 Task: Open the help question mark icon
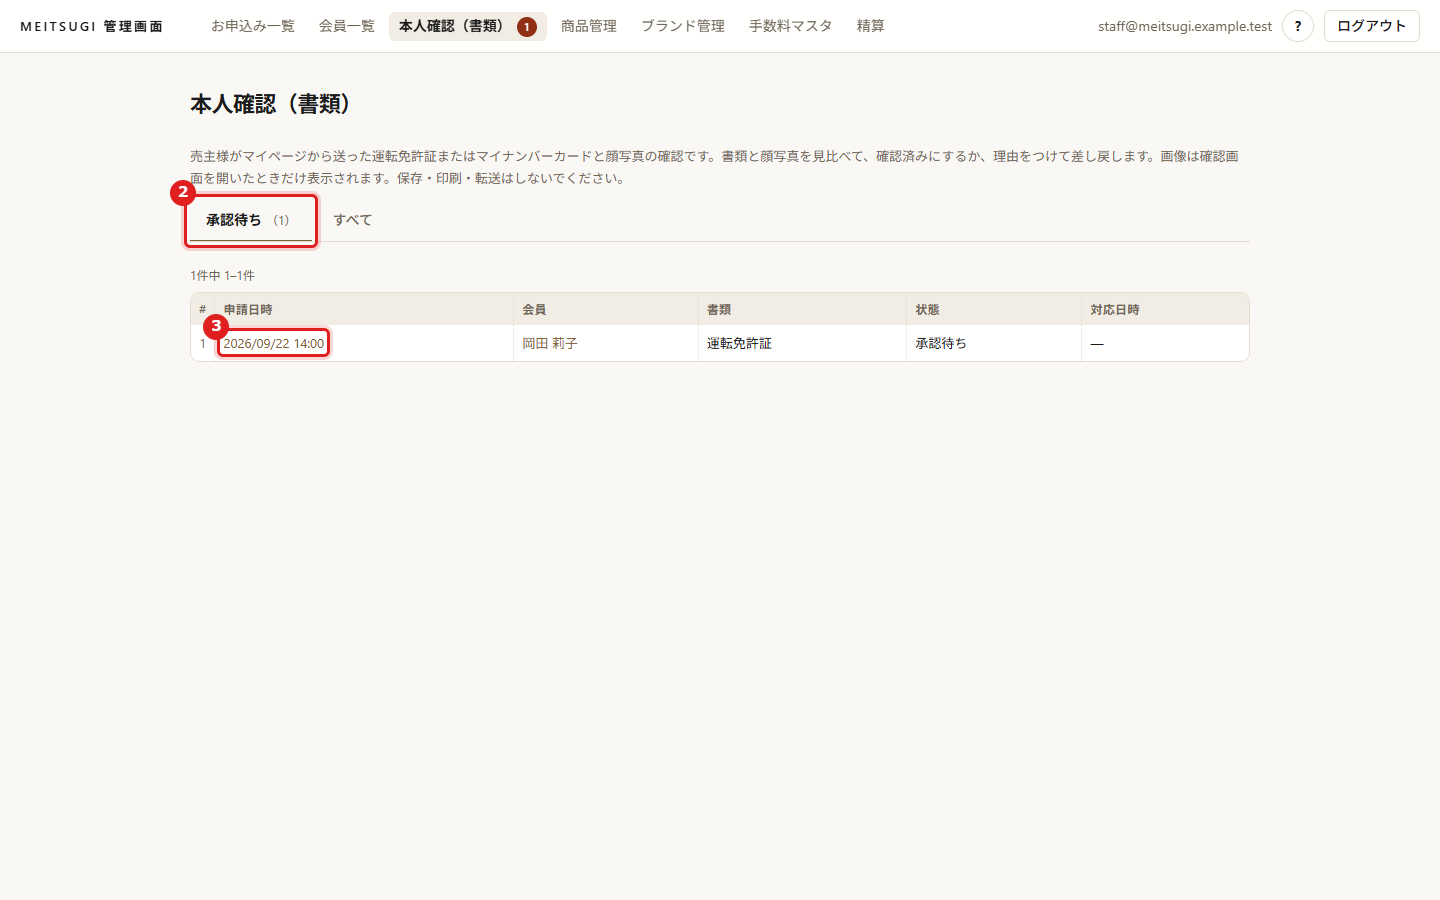1298,26
